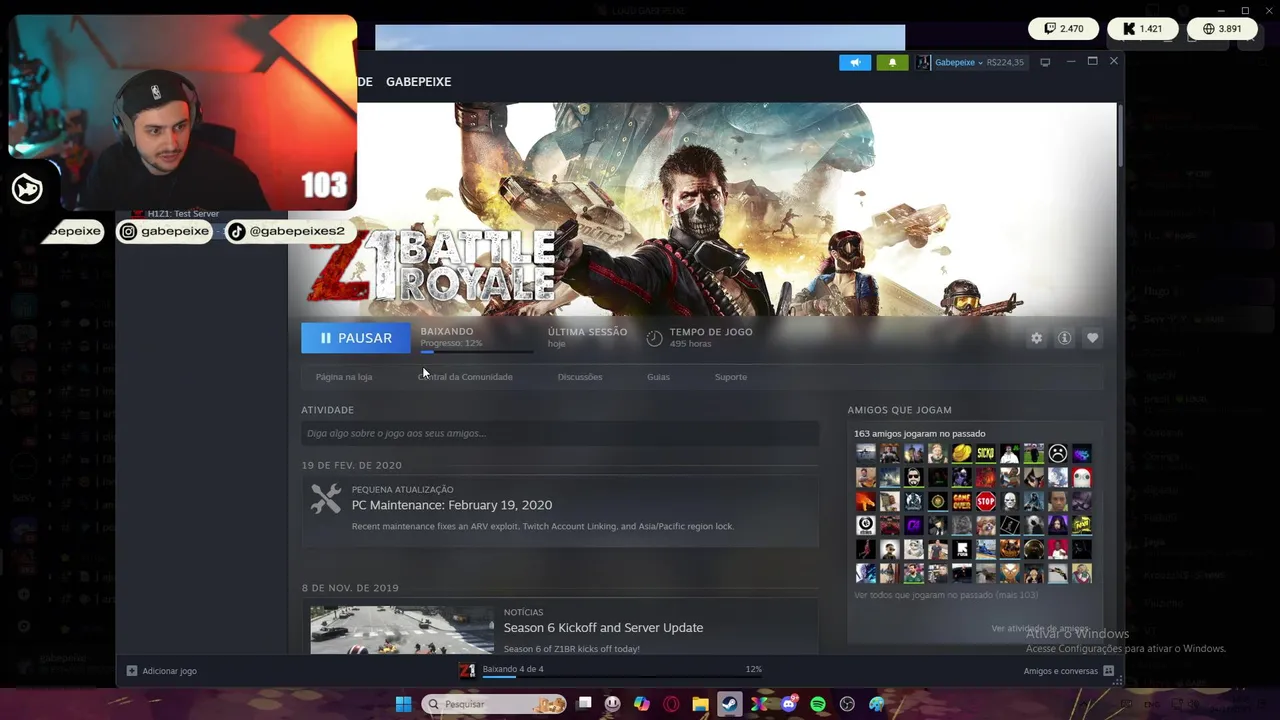The image size is (1280, 720).
Task: Click the Instagram gabepeixe overlay tag
Action: (x=165, y=232)
